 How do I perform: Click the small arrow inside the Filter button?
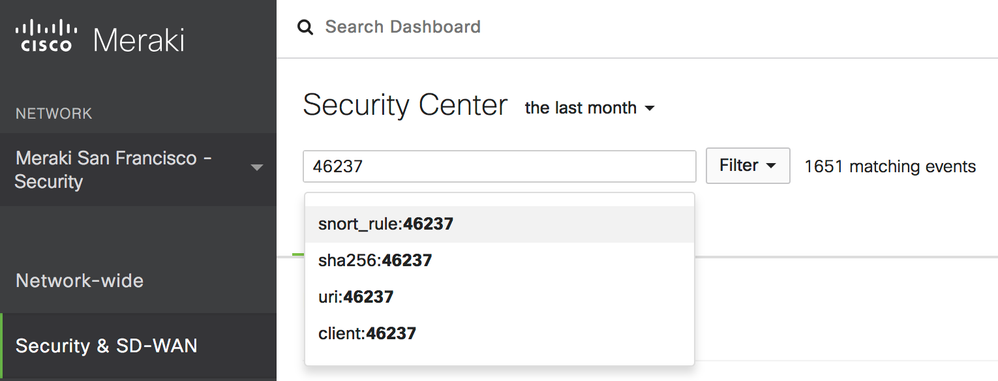[x=771, y=166]
